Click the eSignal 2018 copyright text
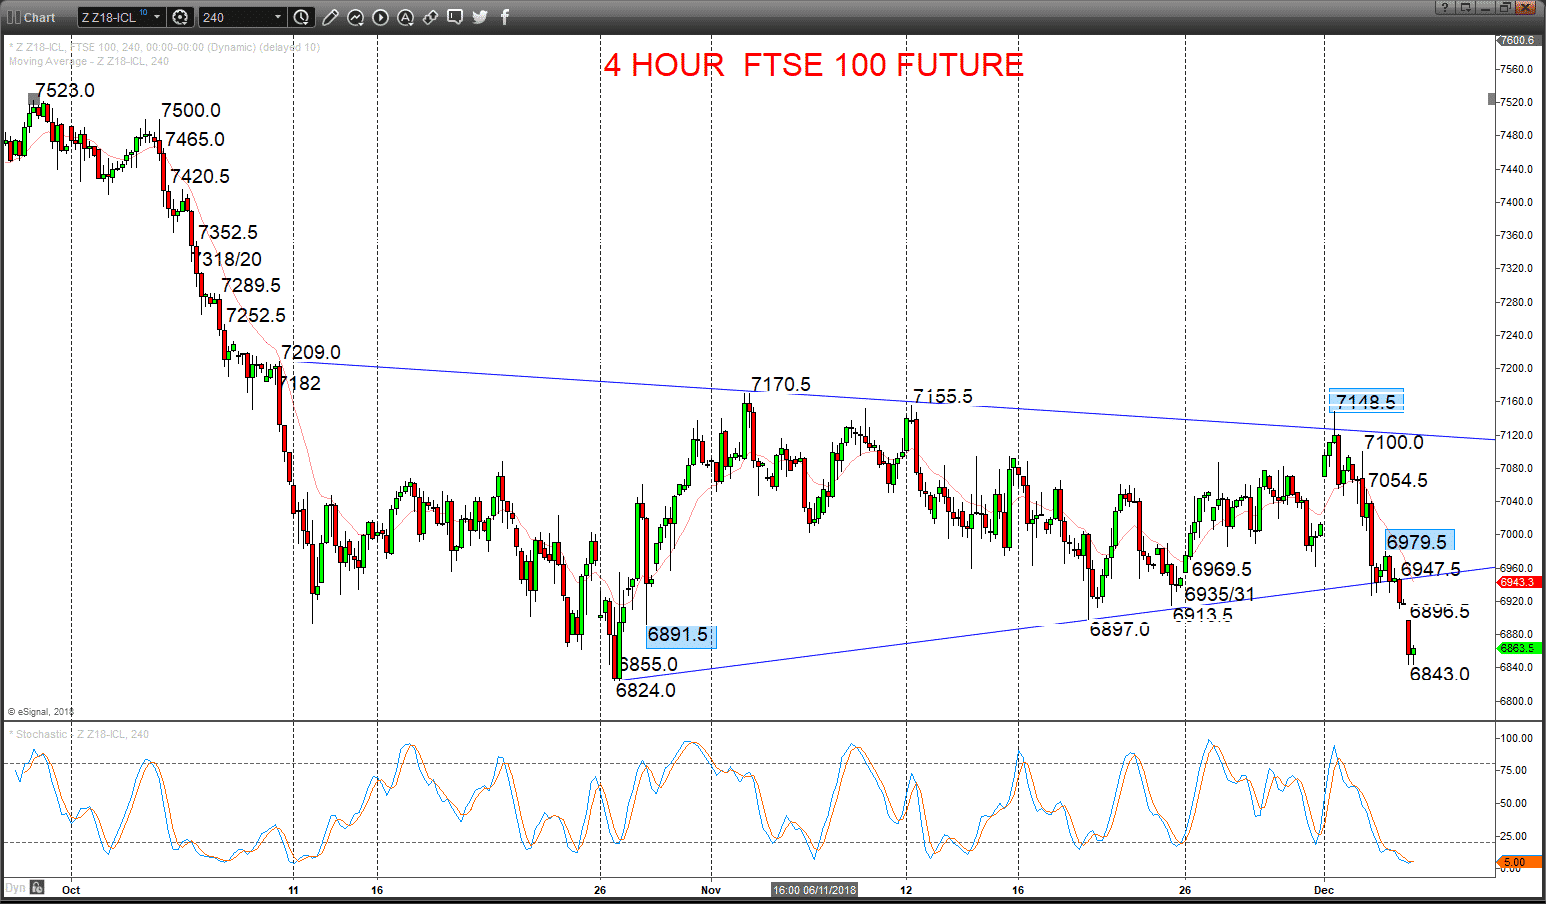This screenshot has height=904, width=1546. (41, 712)
